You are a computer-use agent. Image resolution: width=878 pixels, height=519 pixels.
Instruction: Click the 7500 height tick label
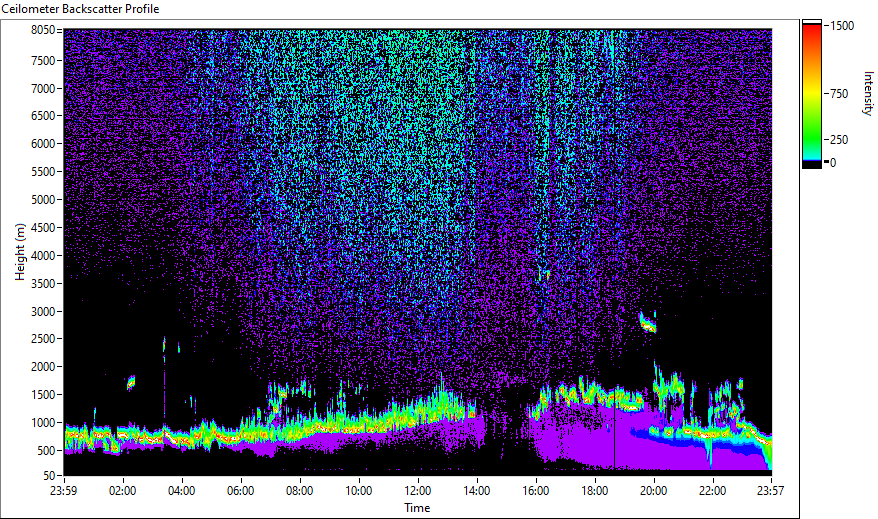click(x=43, y=60)
